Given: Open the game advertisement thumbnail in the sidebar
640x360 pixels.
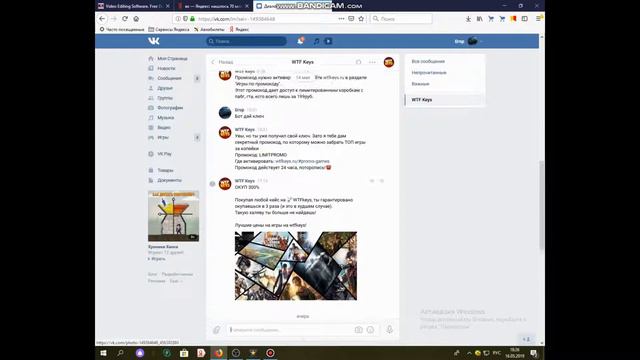Looking at the screenshot, I should tap(173, 216).
